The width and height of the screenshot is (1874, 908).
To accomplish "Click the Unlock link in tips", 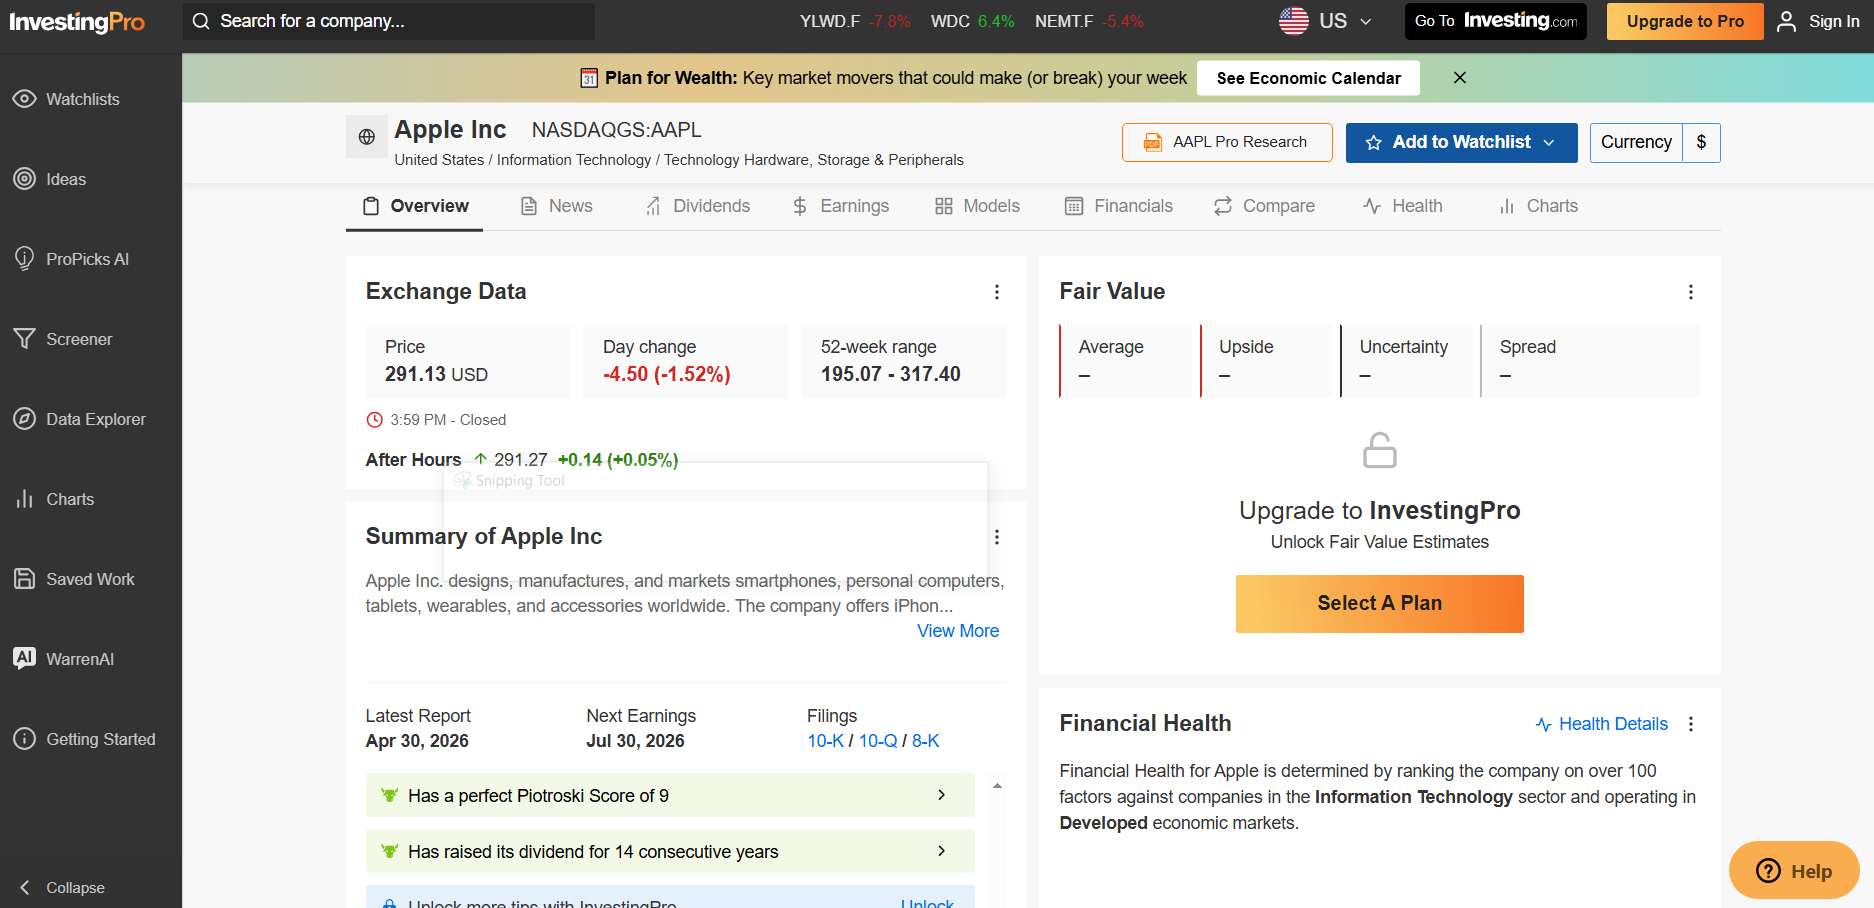I will [927, 903].
